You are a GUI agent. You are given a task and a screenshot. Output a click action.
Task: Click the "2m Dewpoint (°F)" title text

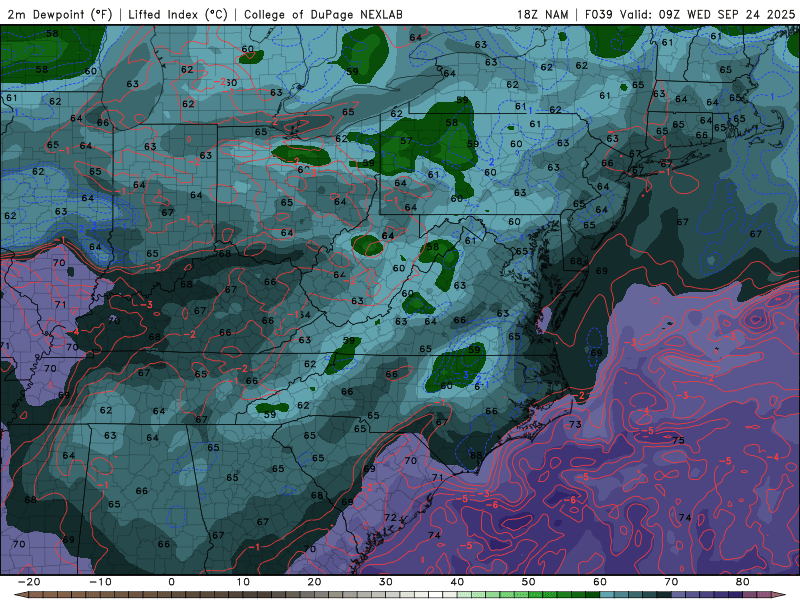[x=60, y=15]
